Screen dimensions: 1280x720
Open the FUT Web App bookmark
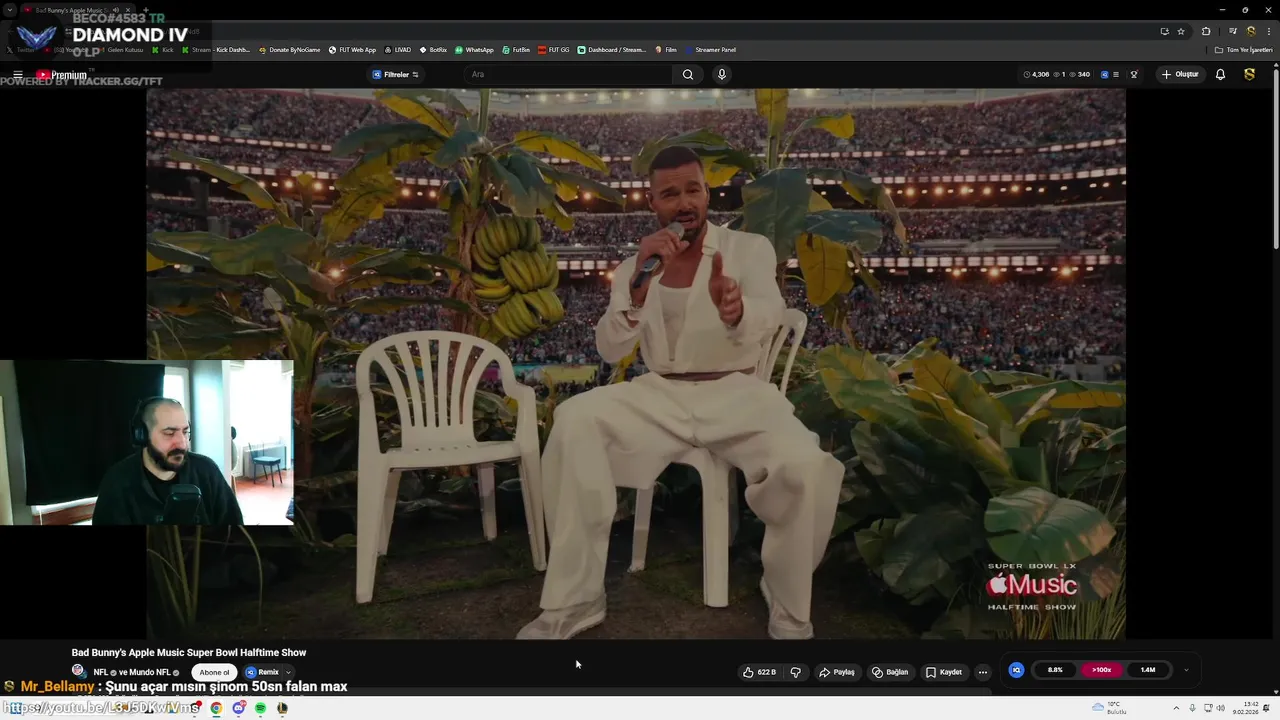click(x=352, y=49)
